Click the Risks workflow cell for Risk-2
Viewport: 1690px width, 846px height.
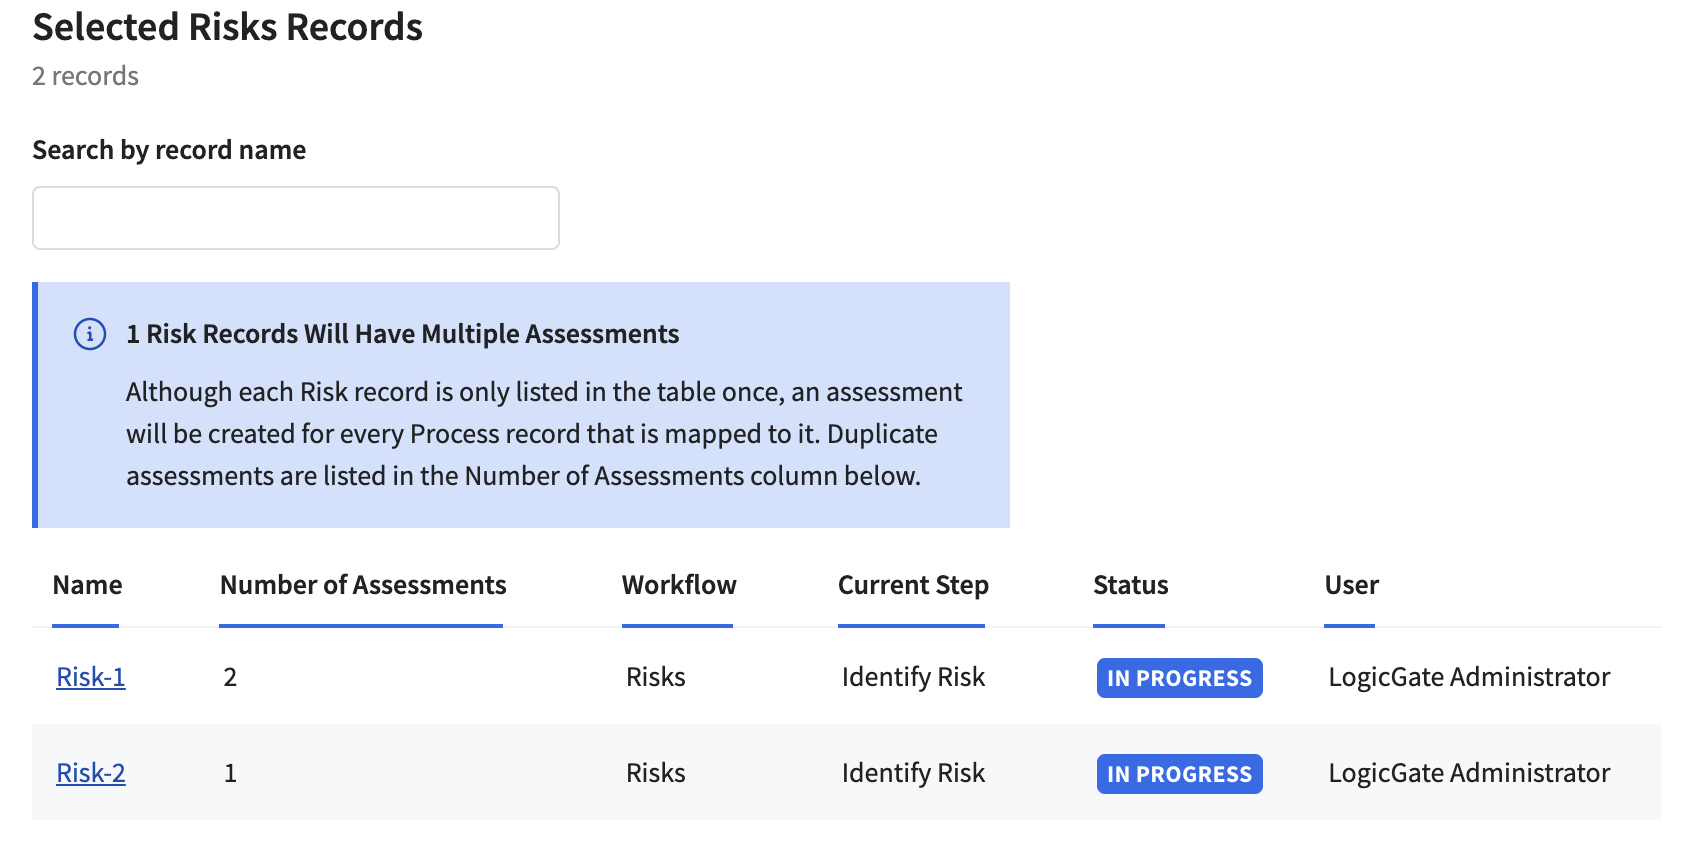655,773
